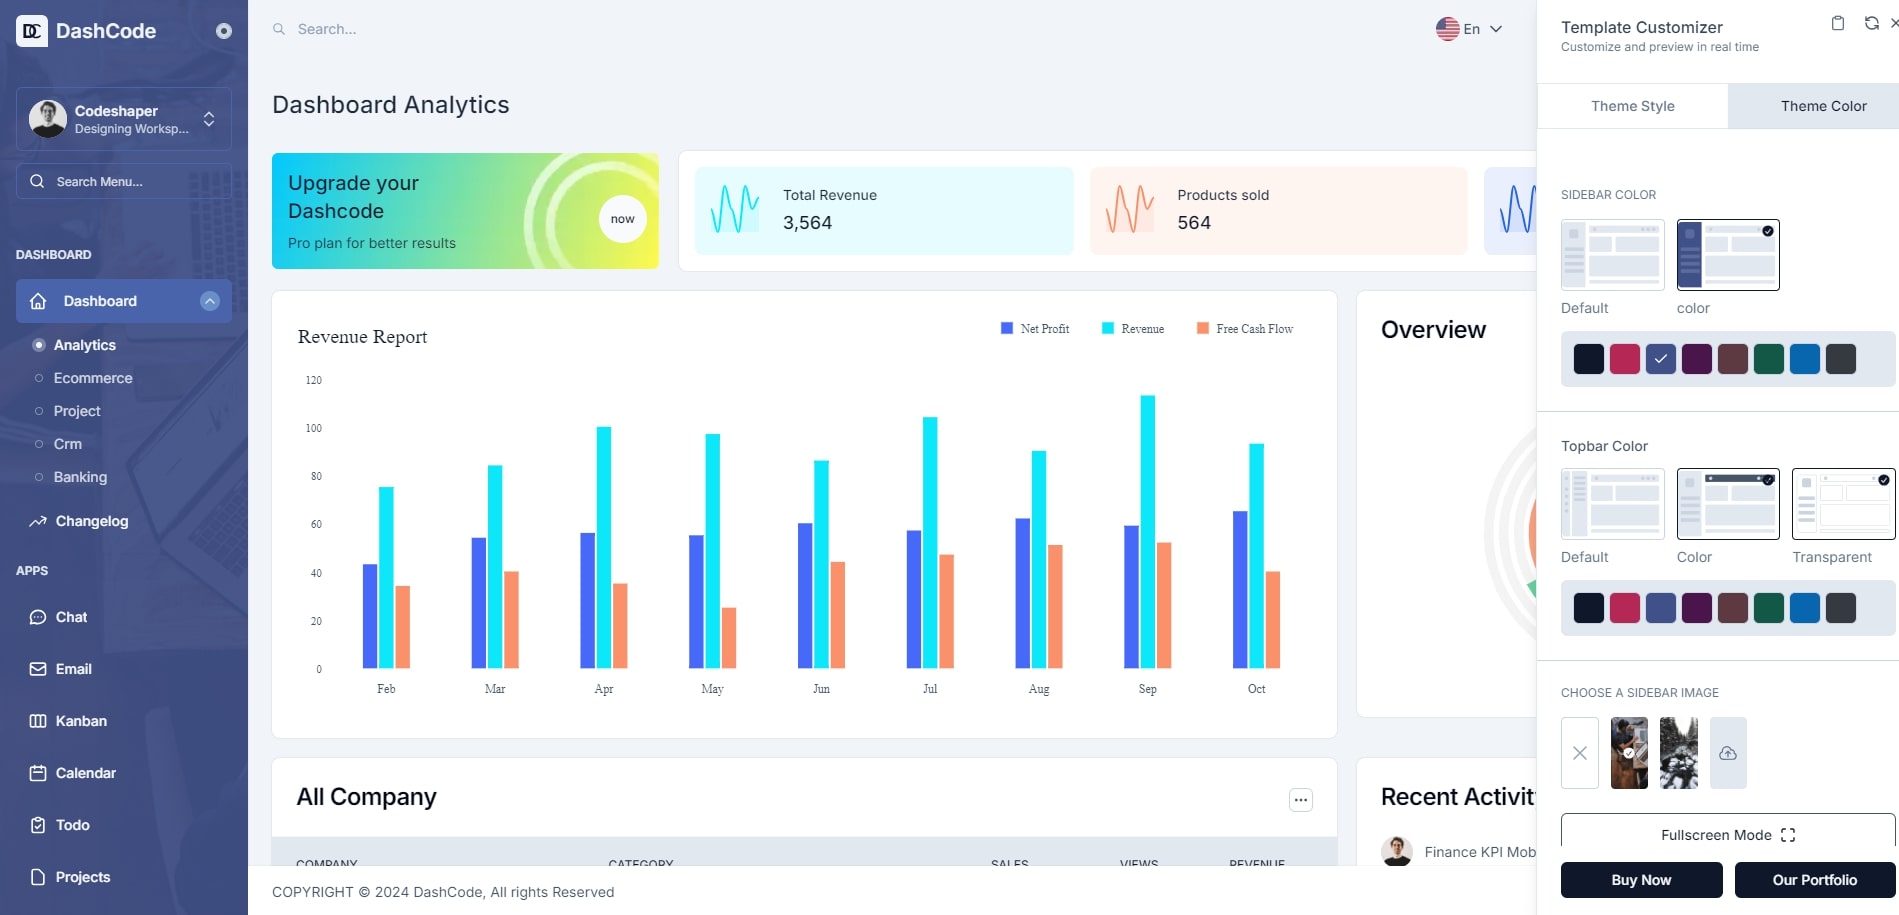Open the Ecommerce dashboard submenu item

[93, 378]
